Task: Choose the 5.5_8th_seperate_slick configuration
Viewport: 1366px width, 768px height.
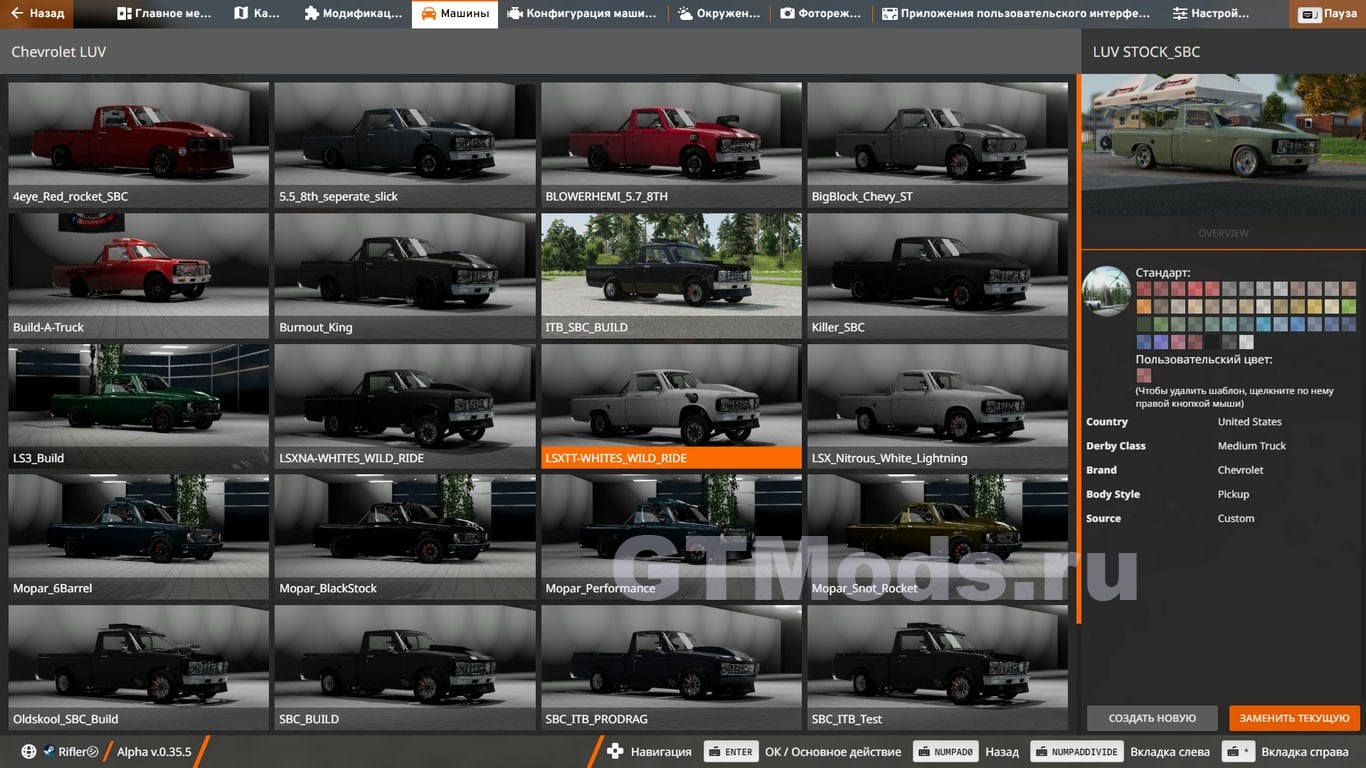Action: tap(405, 144)
